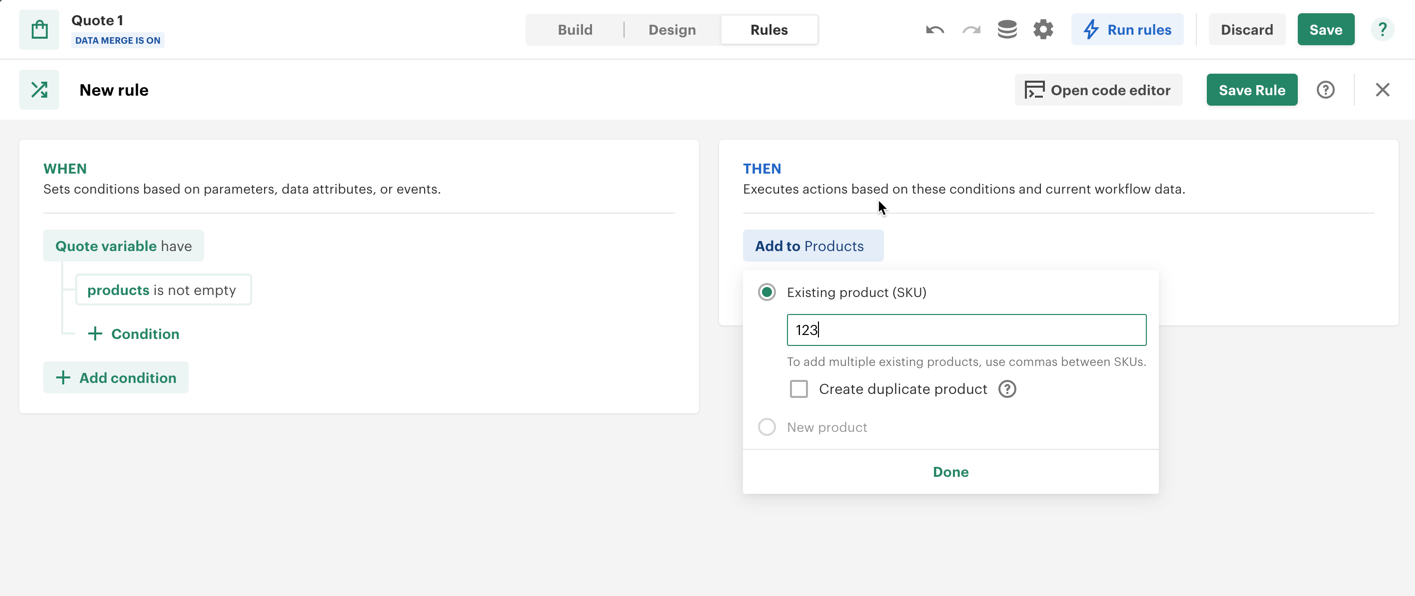
Task: Switch to the Build tab
Action: (574, 29)
